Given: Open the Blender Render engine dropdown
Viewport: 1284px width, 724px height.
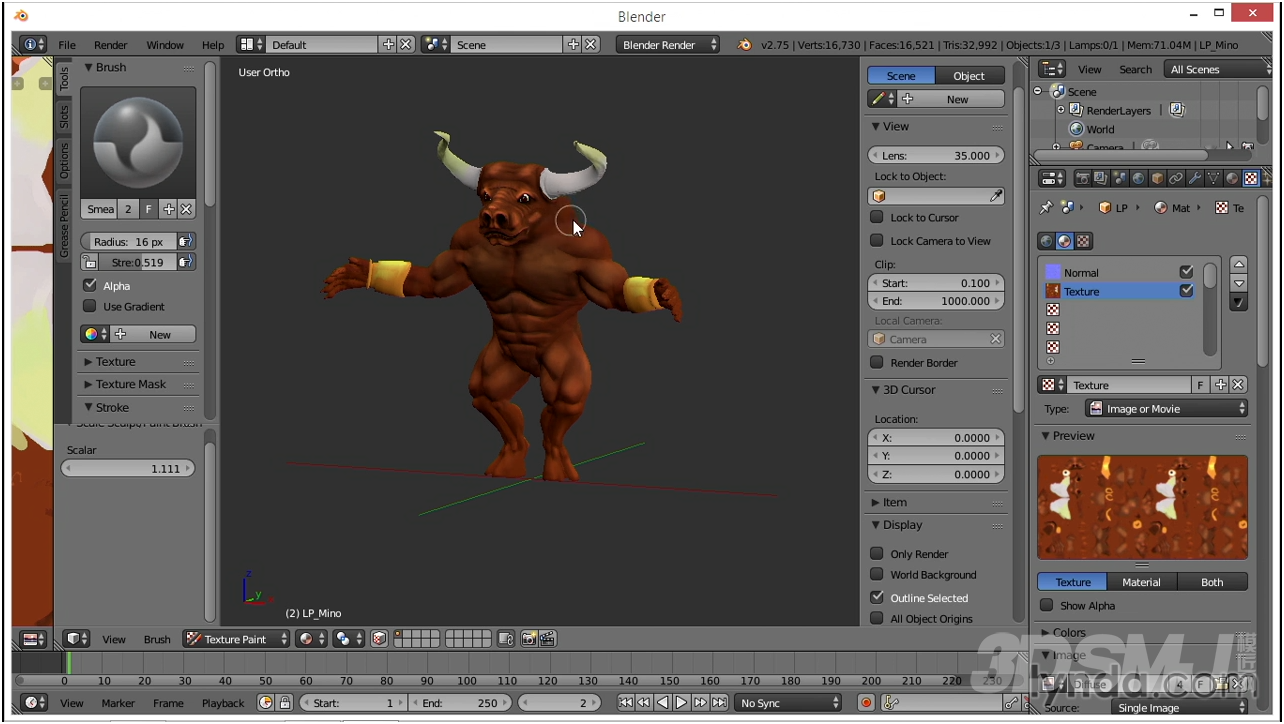Looking at the screenshot, I should pyautogui.click(x=668, y=44).
